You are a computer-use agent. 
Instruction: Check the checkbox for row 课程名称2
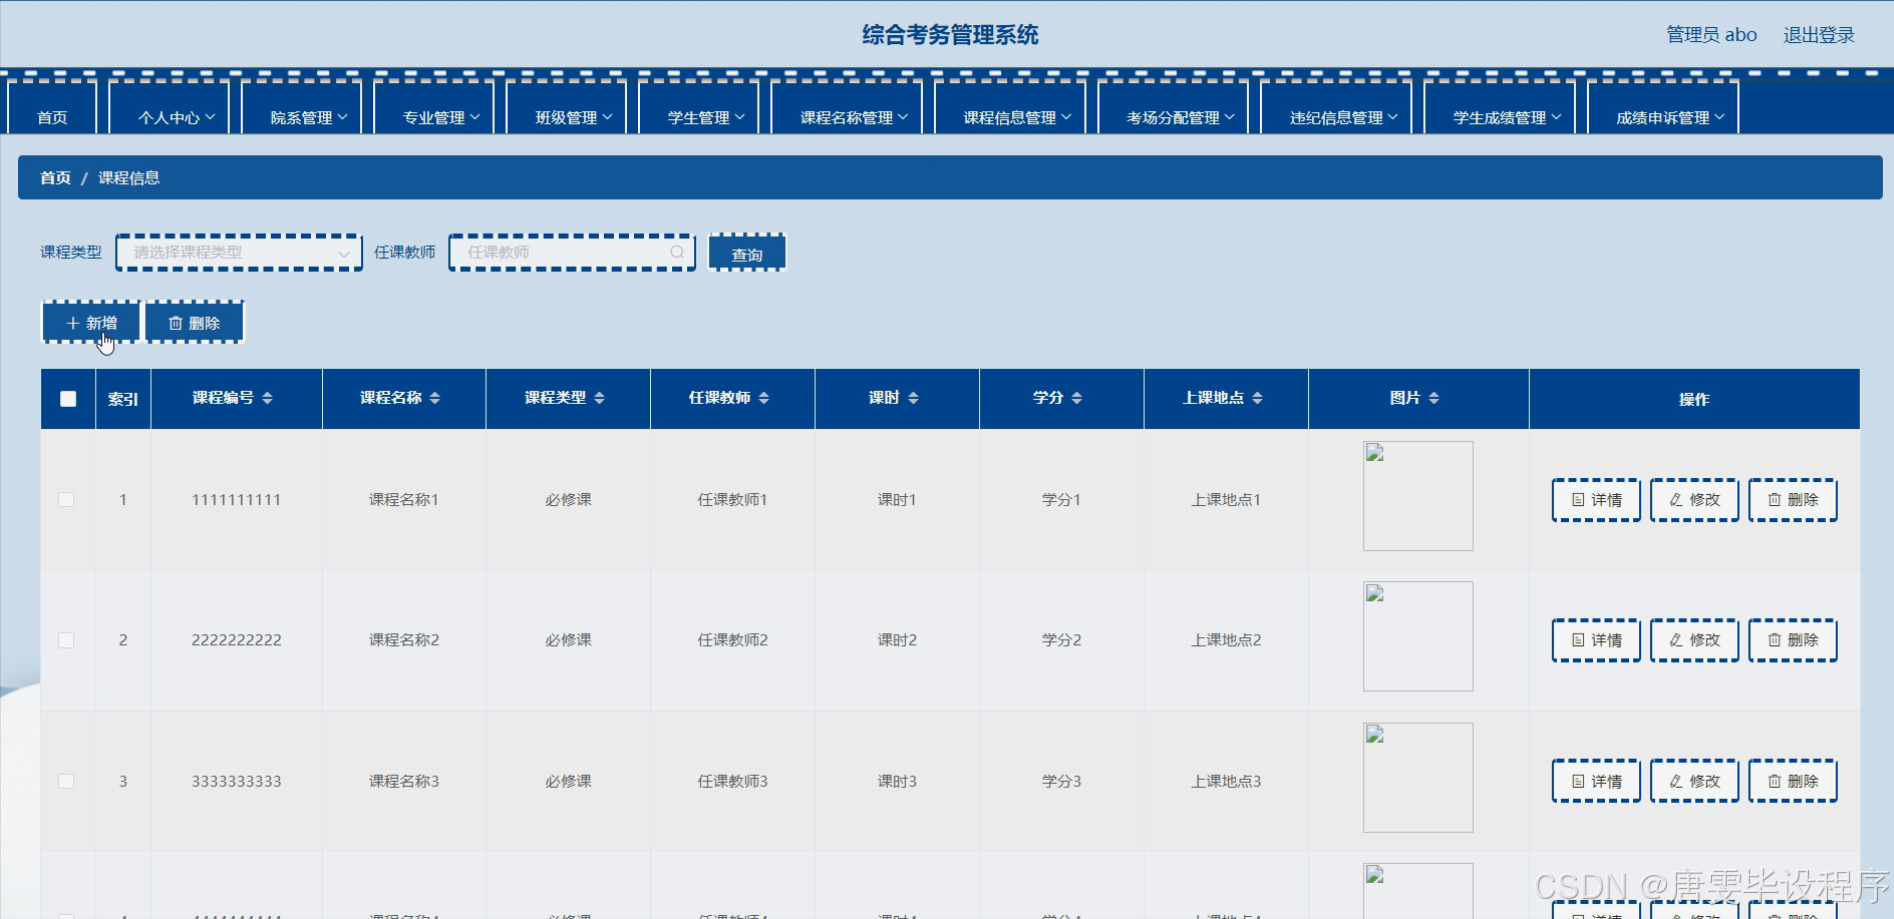coord(66,640)
